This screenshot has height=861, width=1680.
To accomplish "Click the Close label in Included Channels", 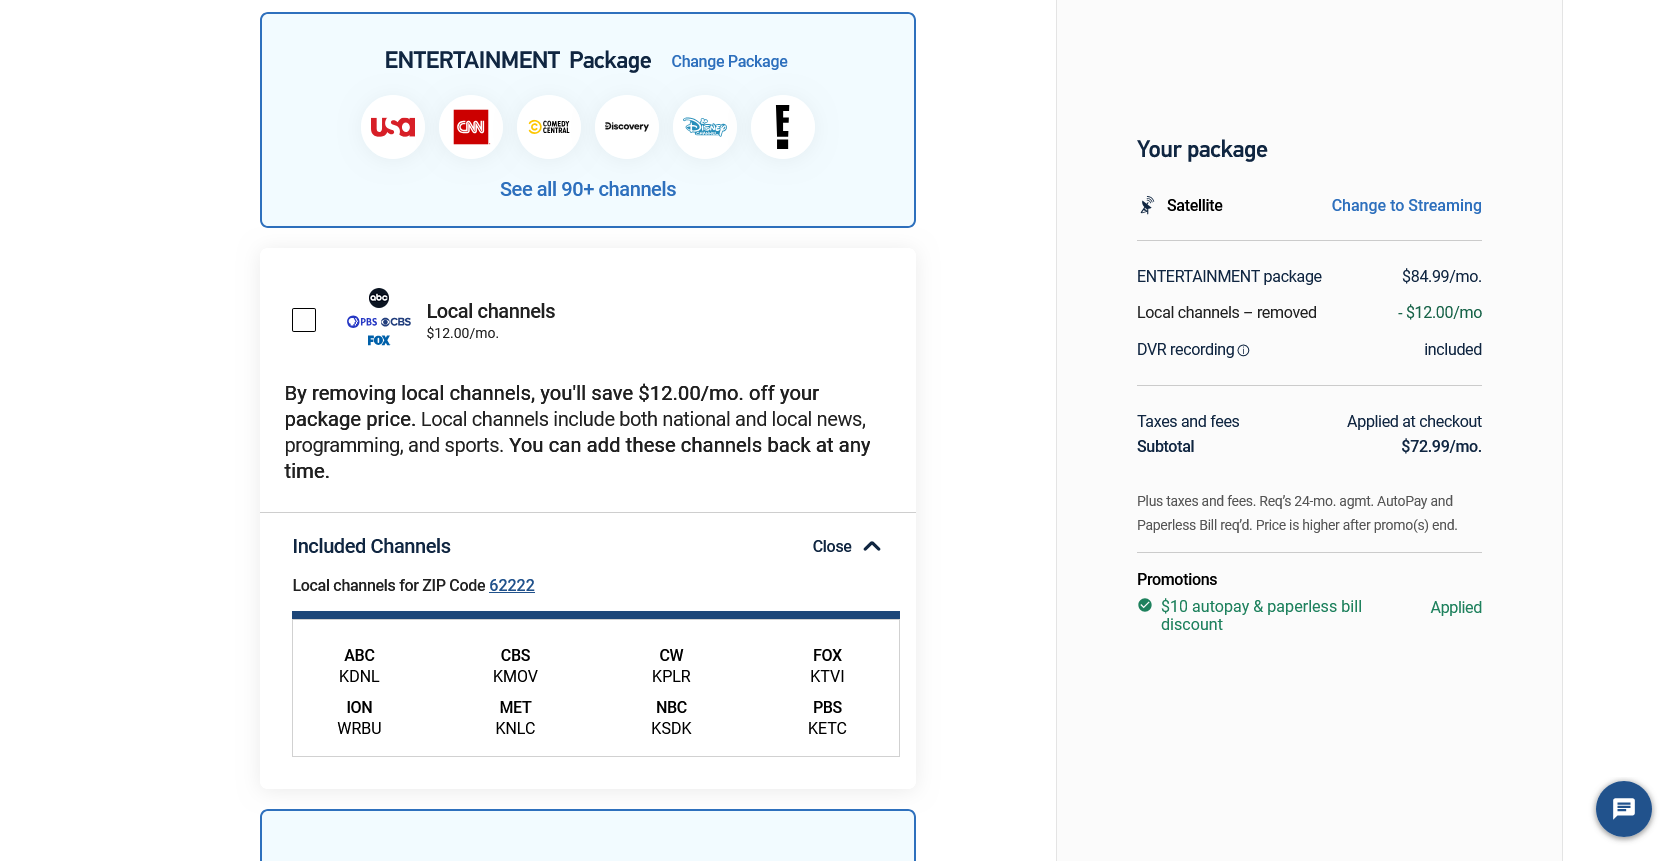I will coord(832,546).
